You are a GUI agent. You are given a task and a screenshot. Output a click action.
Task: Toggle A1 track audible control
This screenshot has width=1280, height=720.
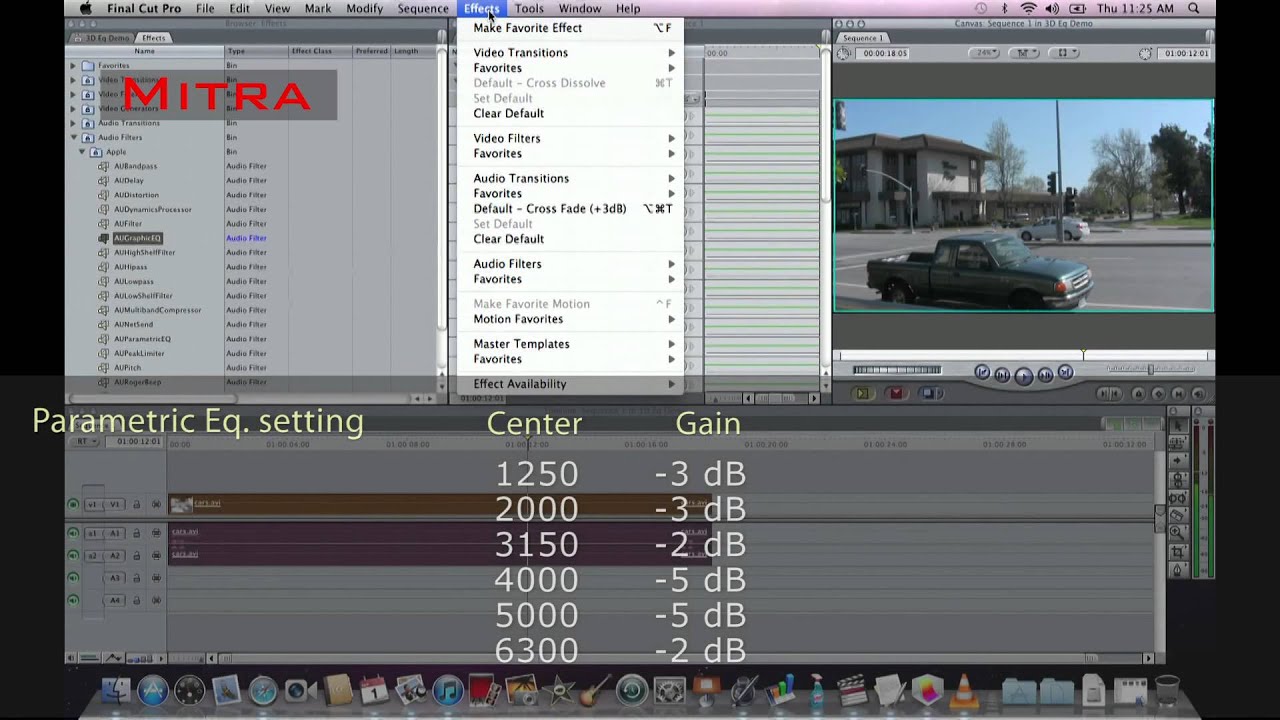click(73, 533)
